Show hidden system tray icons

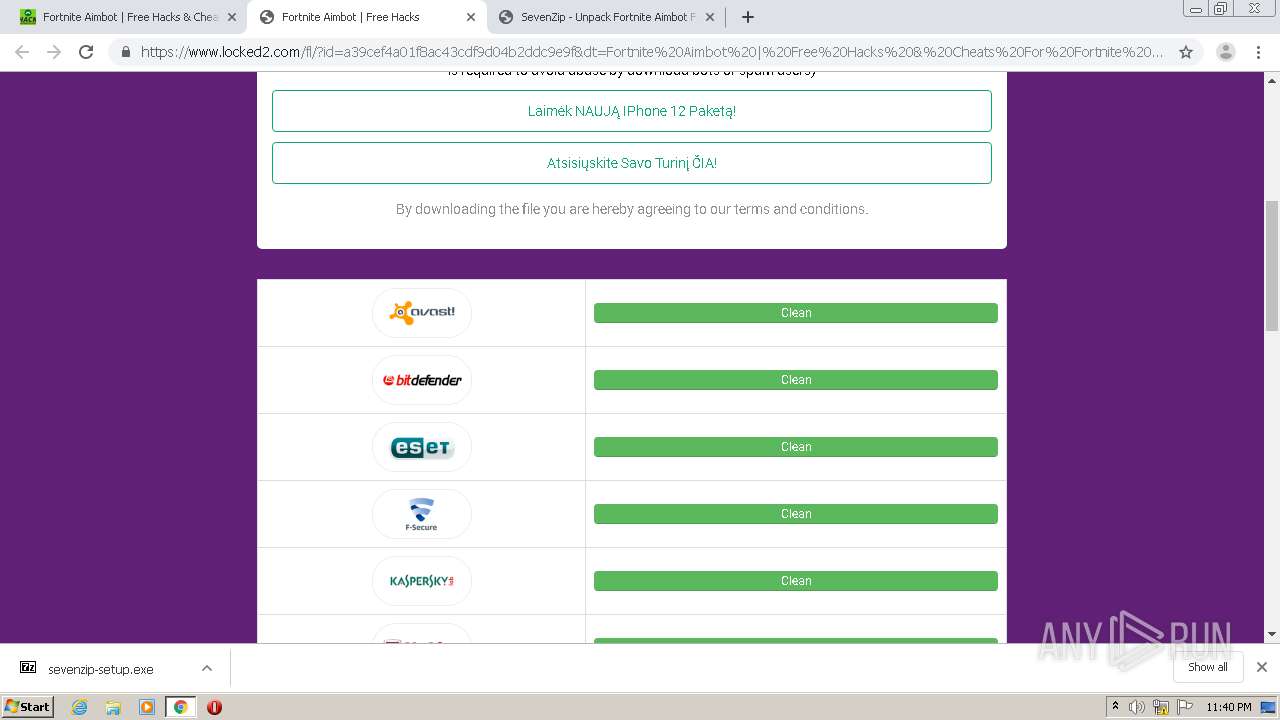tap(1115, 707)
